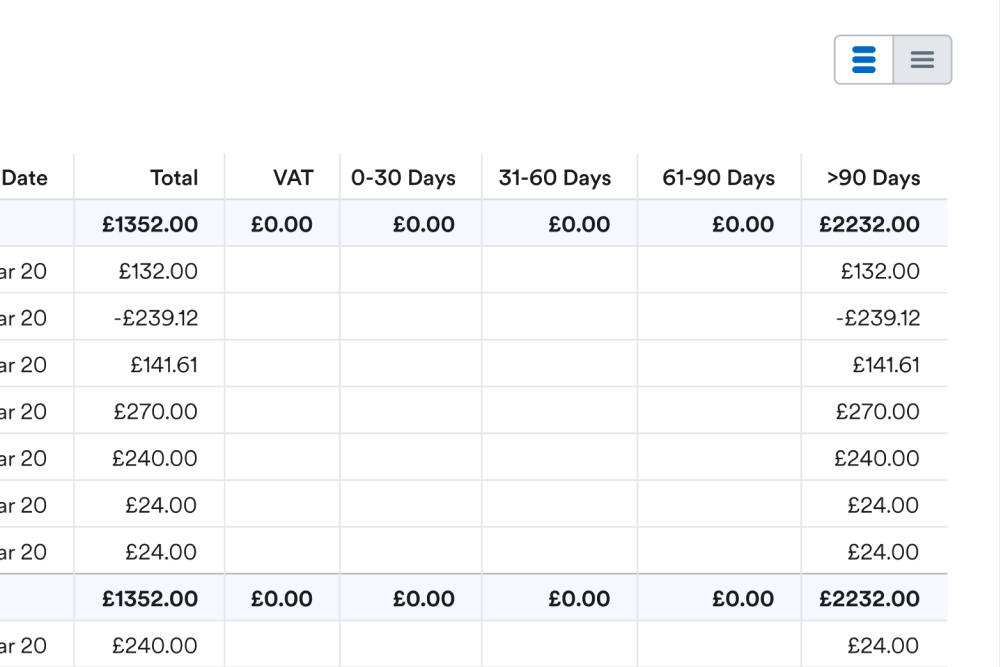Image resolution: width=1000 pixels, height=667 pixels.
Task: Click the -£239.12 value under >90 Days
Action: [x=878, y=318]
